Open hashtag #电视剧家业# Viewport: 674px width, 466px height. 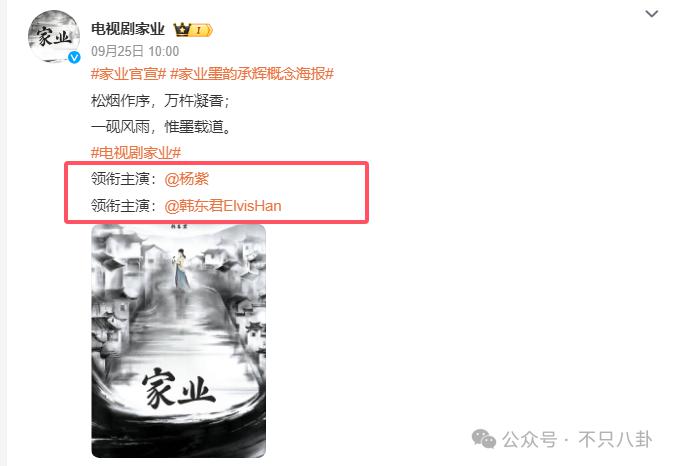(x=136, y=152)
